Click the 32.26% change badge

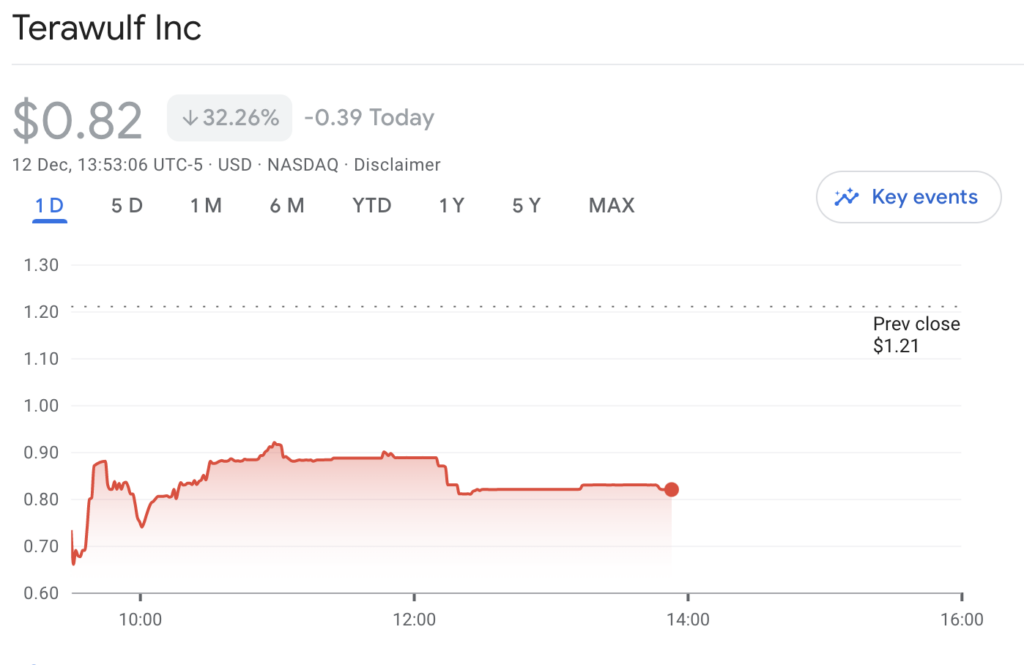229,118
